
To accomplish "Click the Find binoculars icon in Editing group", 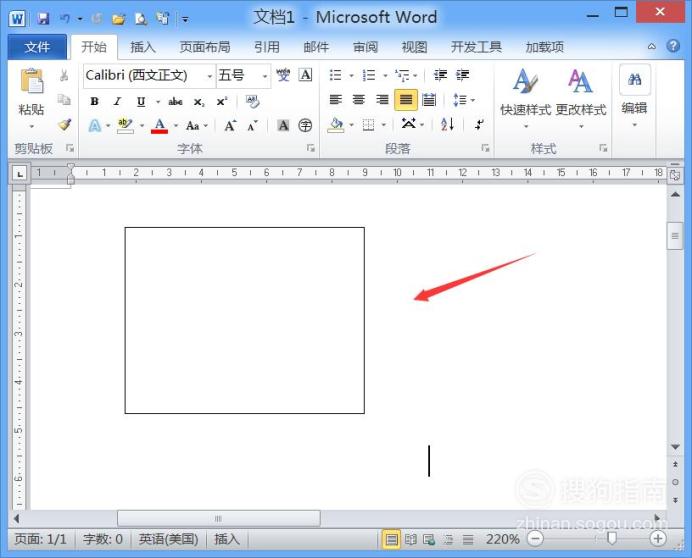I will point(635,79).
